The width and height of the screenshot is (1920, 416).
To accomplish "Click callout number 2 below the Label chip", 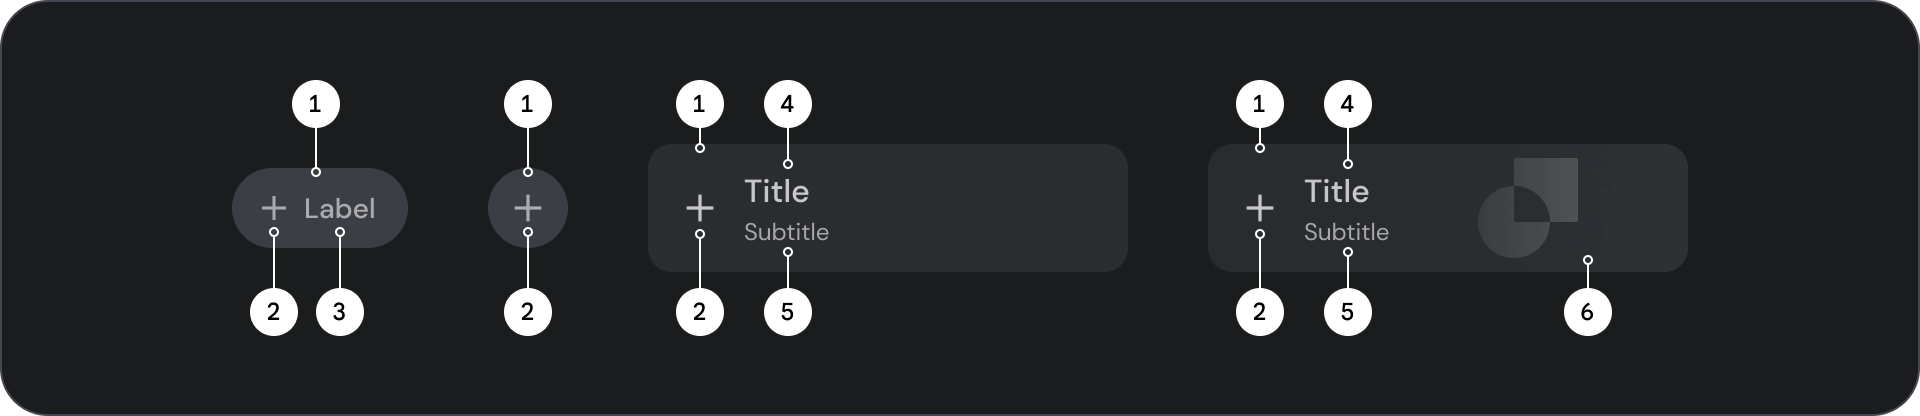I will [273, 312].
